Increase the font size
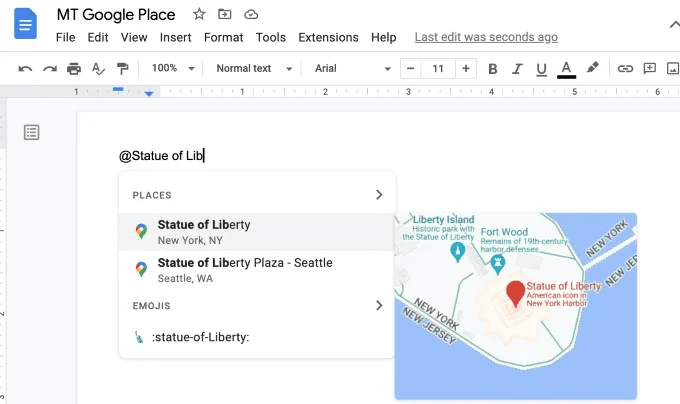This screenshot has width=680, height=404. coord(466,68)
